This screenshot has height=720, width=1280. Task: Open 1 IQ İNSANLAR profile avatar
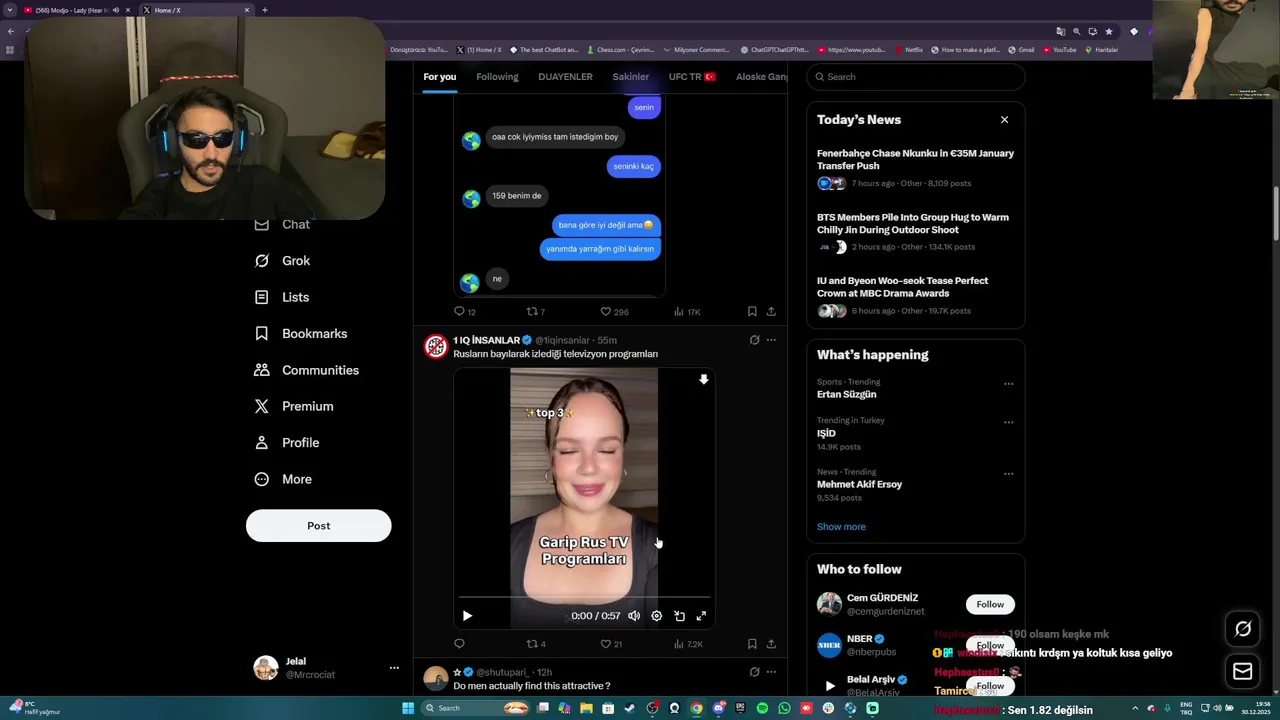click(436, 346)
